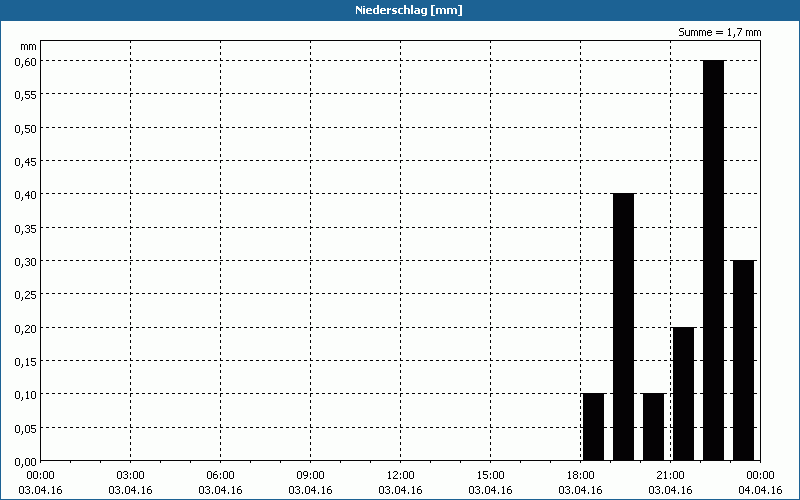Click the x-axis time label '21:00'
Image resolution: width=800 pixels, height=500 pixels.
[670, 476]
